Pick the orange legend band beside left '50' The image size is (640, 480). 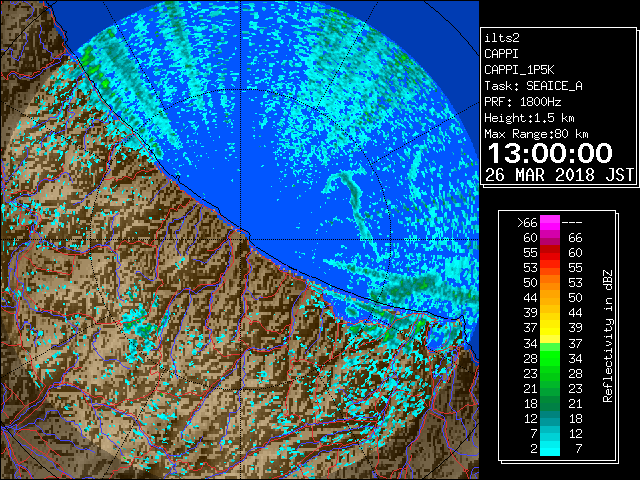click(x=550, y=283)
